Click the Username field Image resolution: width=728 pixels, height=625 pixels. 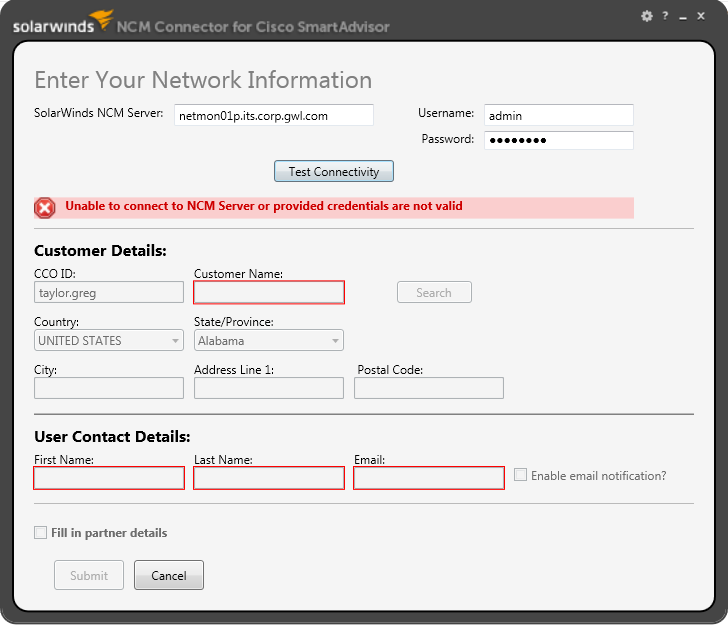[559, 115]
